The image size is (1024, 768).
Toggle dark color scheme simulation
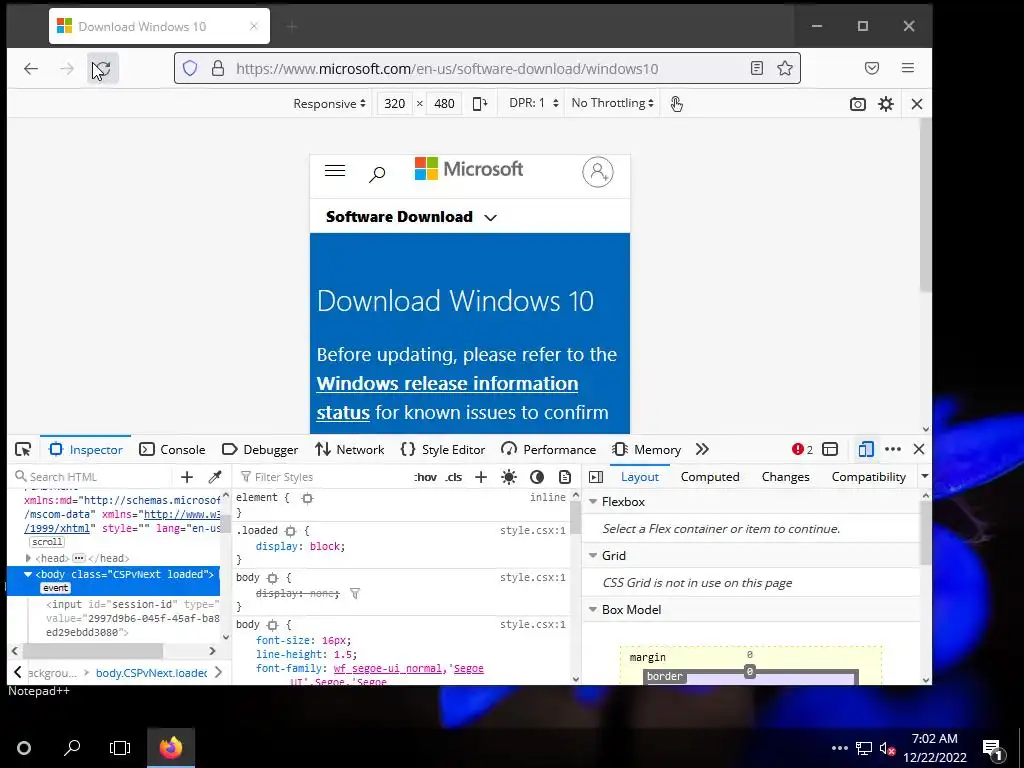537,477
